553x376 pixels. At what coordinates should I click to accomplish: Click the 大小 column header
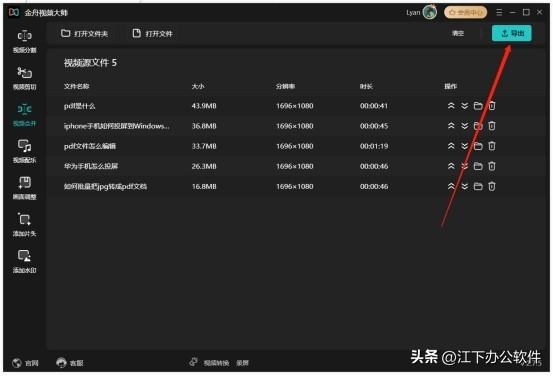click(198, 86)
